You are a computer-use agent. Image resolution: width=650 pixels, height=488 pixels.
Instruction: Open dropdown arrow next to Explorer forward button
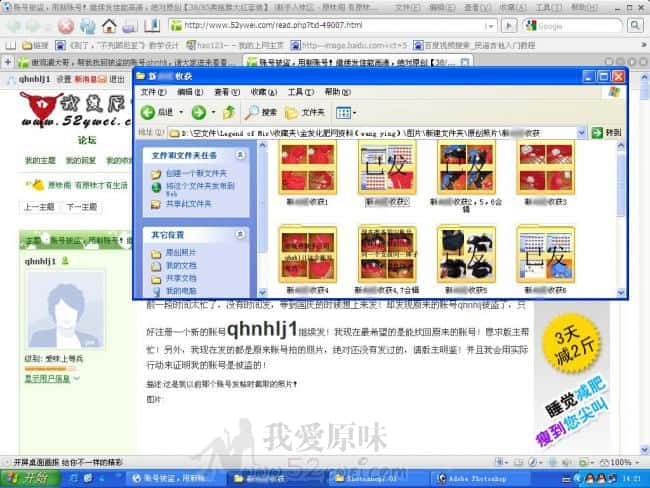tap(213, 112)
